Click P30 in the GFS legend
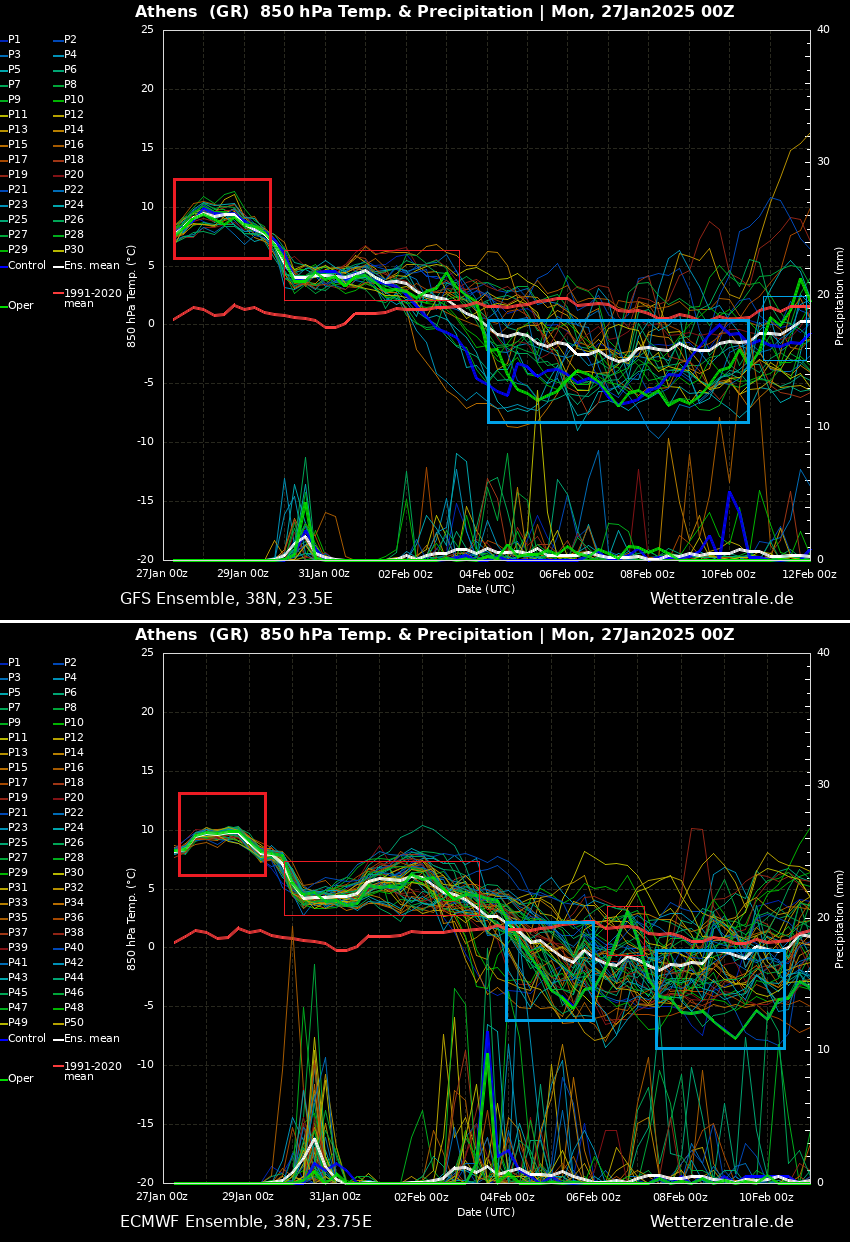Image resolution: width=850 pixels, height=1242 pixels. pos(73,250)
